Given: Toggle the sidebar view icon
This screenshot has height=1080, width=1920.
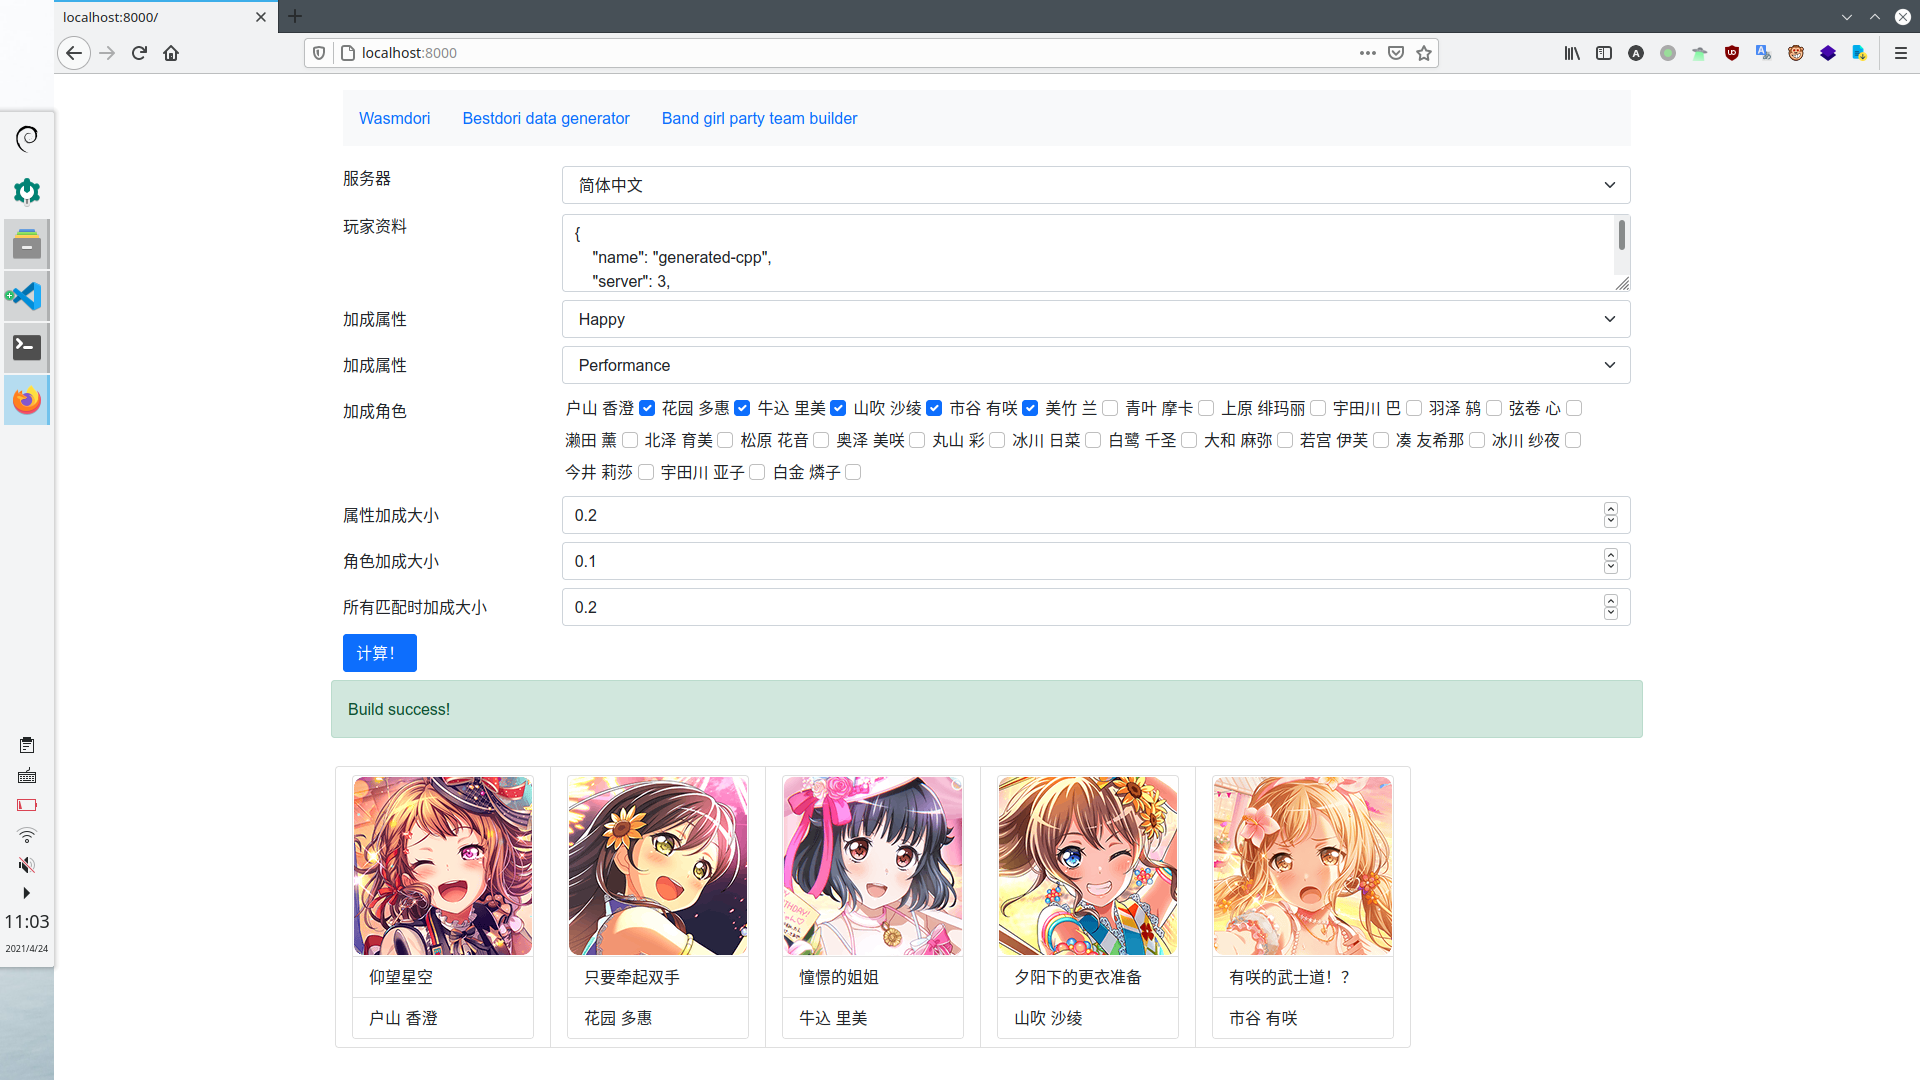Looking at the screenshot, I should (x=1604, y=53).
